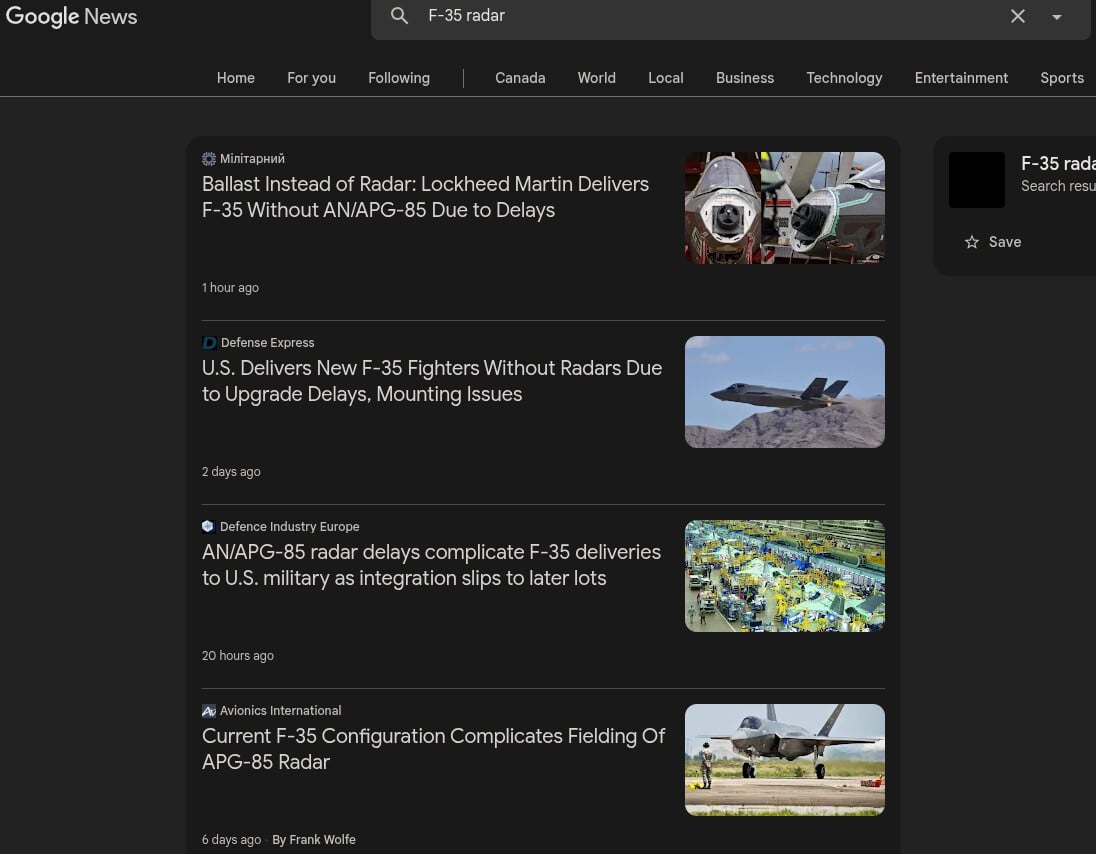1096x854 pixels.
Task: Click the 2 days ago timestamp
Action: pyautogui.click(x=231, y=472)
